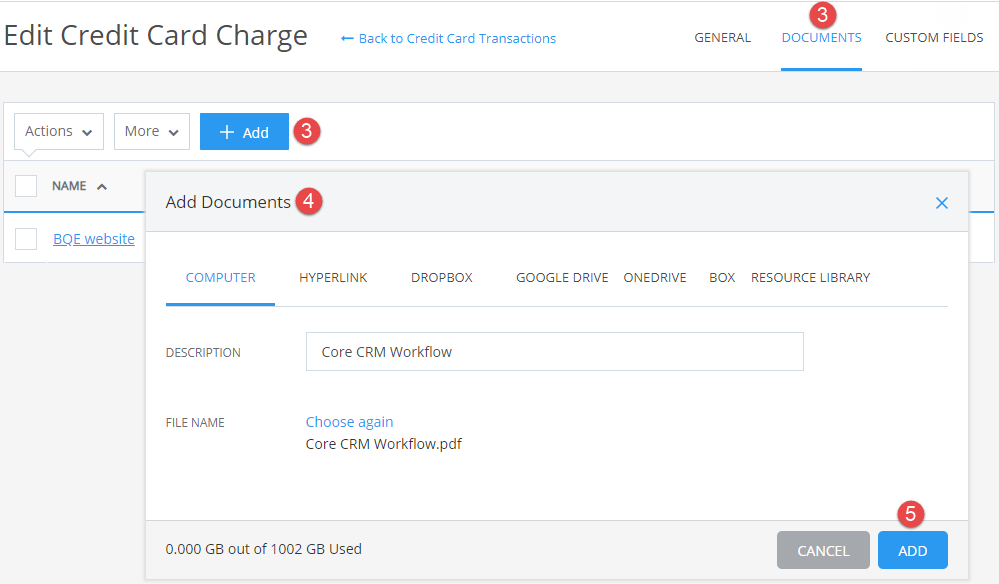Viewport: 999px width, 584px height.
Task: Edit the DESCRIPTION field showing Core CRM Workflow
Action: [554, 351]
